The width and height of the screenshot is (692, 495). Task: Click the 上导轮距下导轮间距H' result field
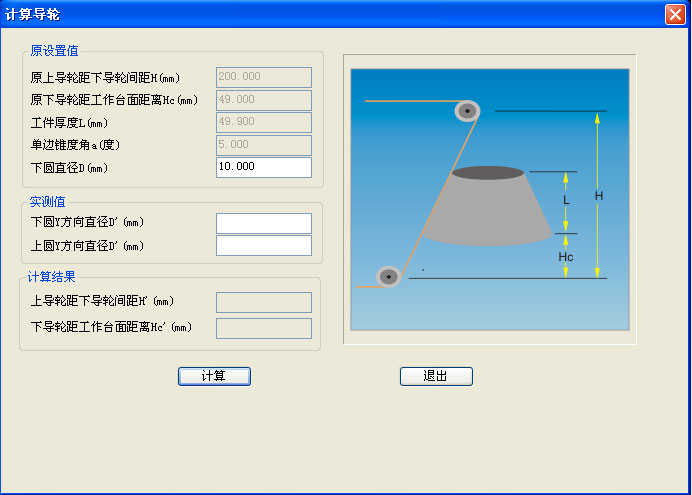263,302
